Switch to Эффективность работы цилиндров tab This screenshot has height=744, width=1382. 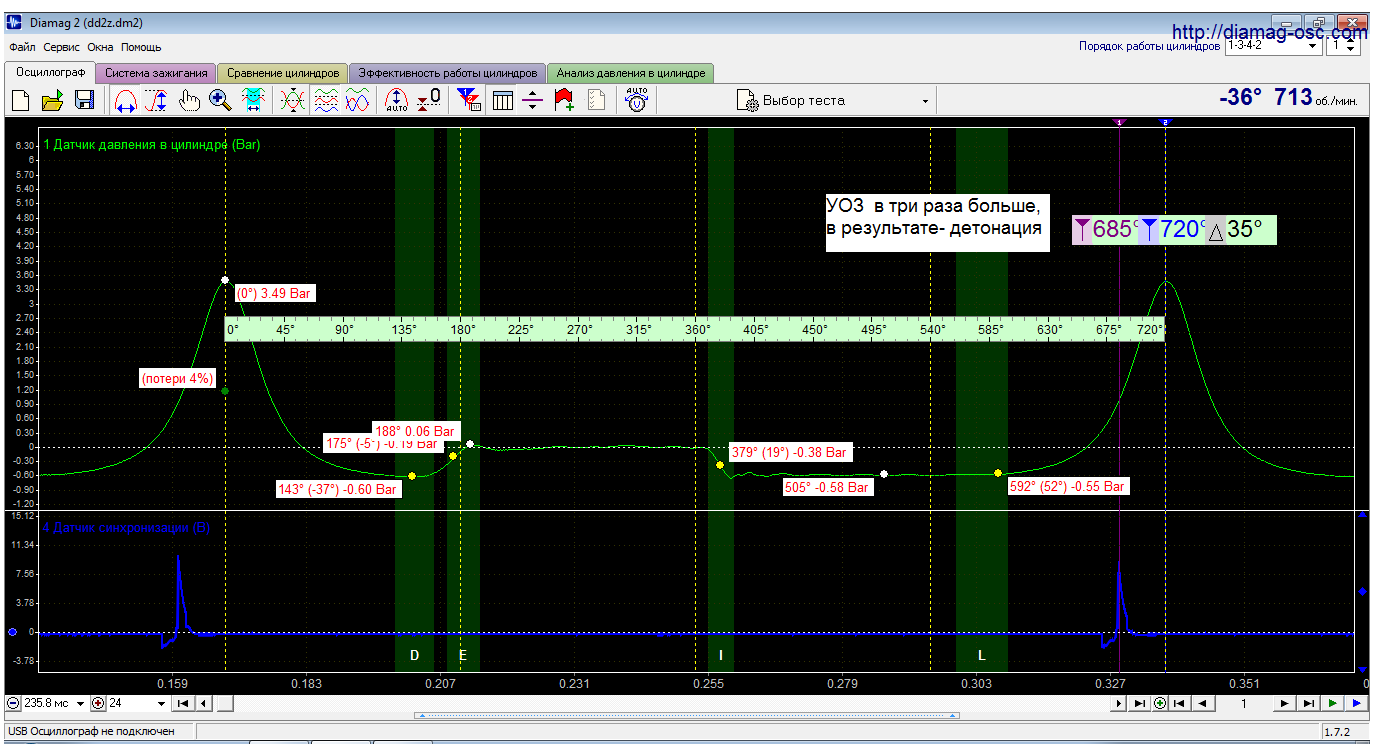coord(448,73)
